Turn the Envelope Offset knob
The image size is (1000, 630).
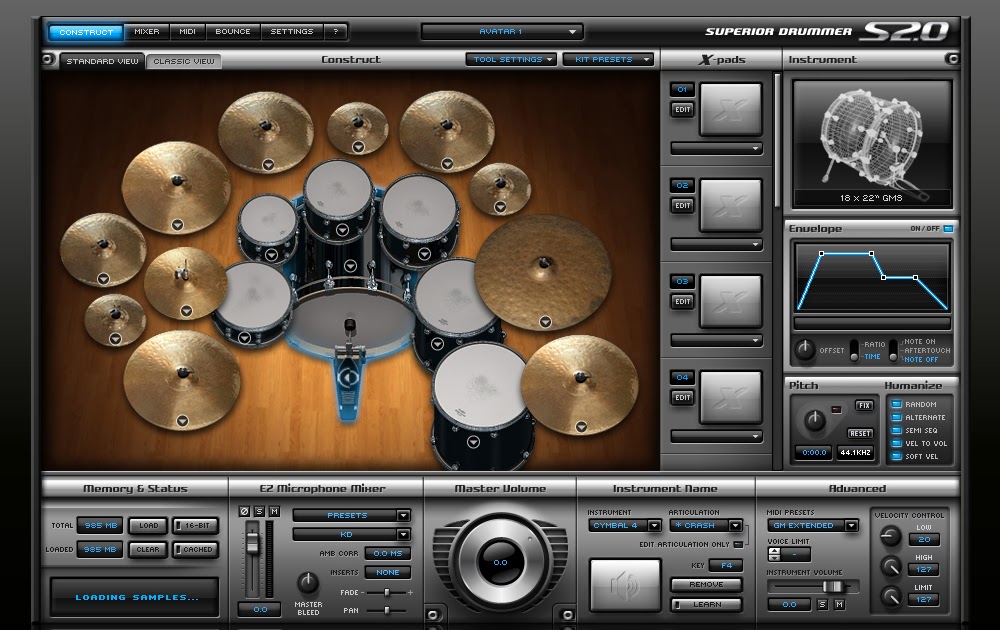point(805,349)
